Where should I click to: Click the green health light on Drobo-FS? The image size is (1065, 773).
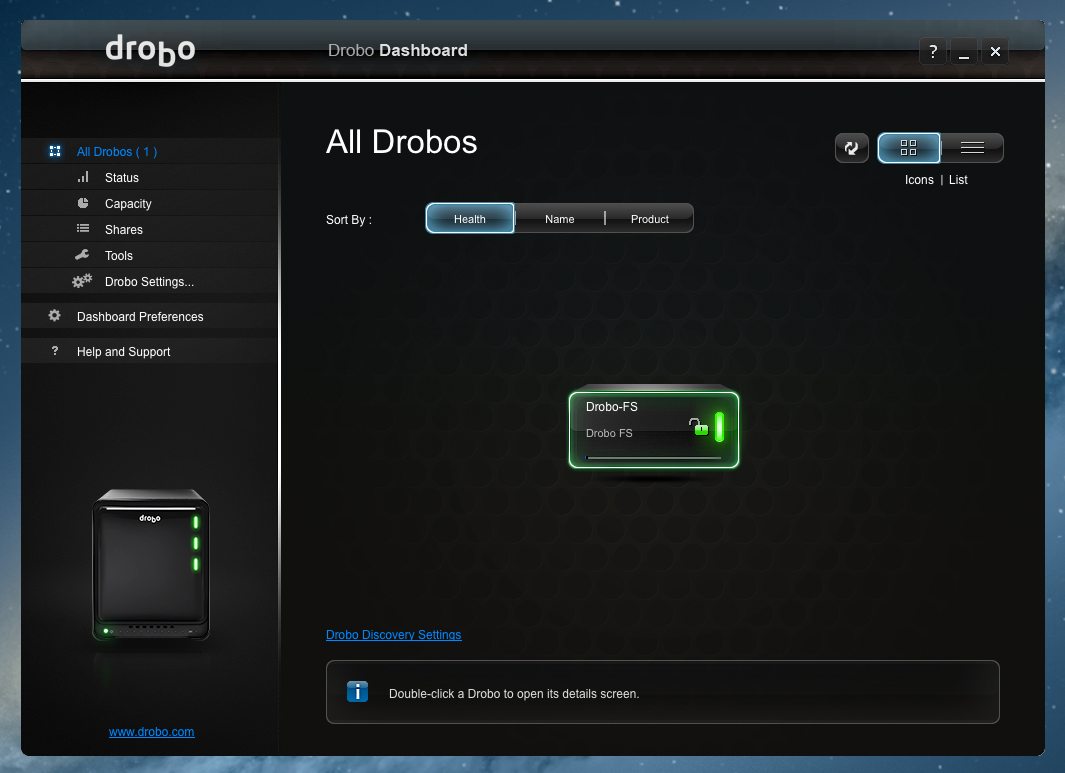719,427
